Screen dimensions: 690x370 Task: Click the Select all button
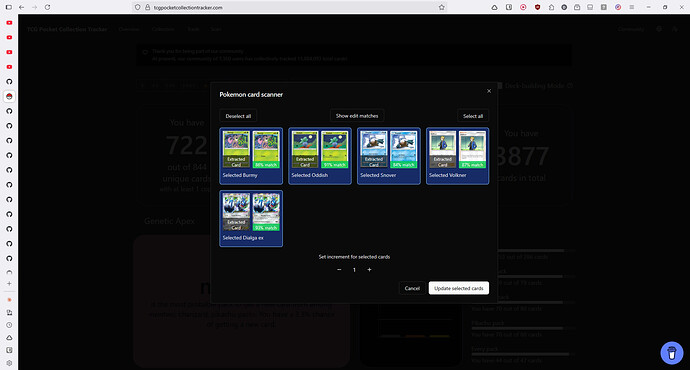473,116
